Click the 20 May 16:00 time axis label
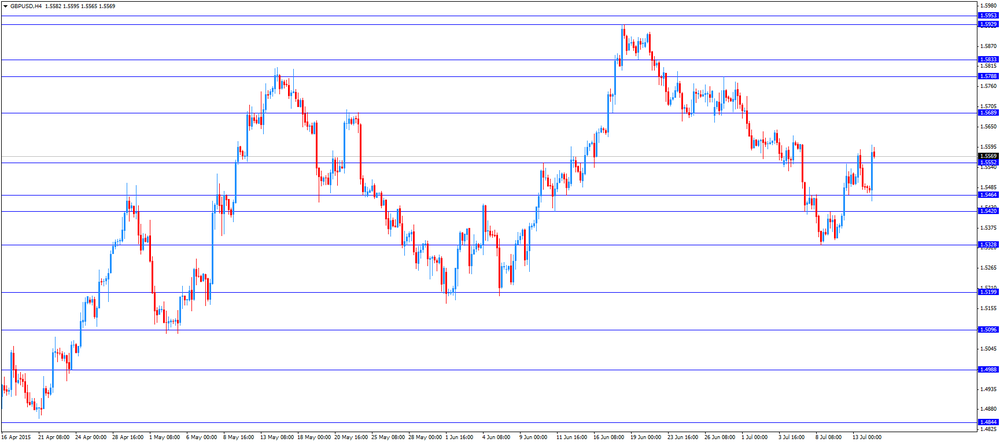 (x=351, y=438)
